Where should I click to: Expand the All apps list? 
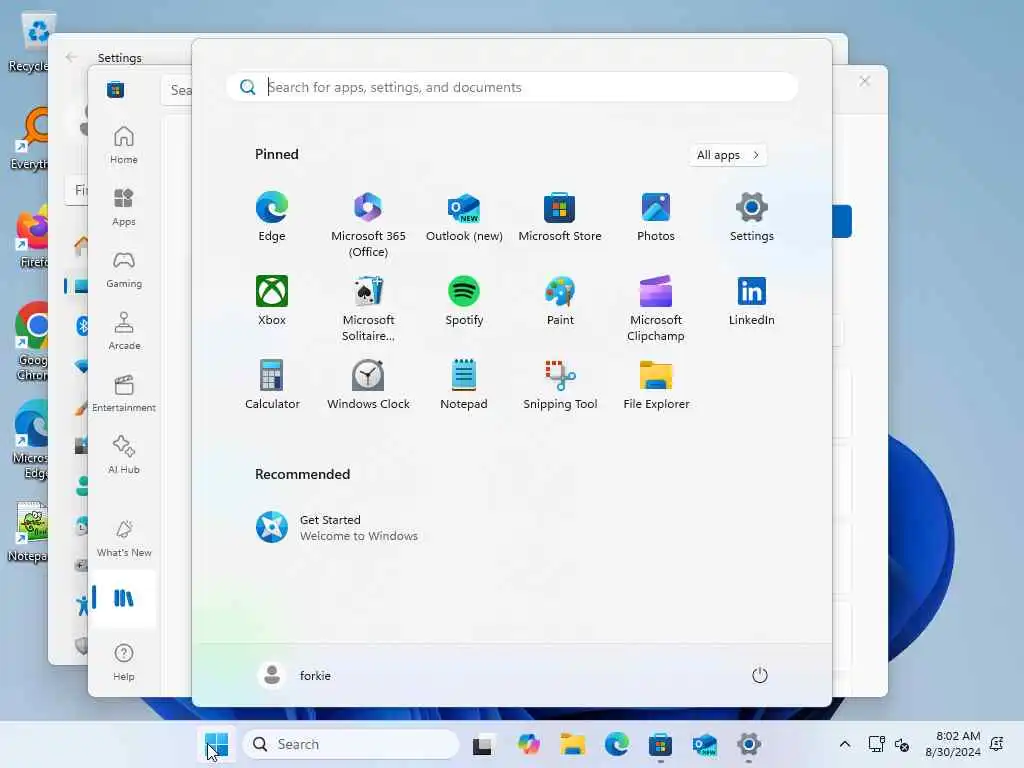728,155
